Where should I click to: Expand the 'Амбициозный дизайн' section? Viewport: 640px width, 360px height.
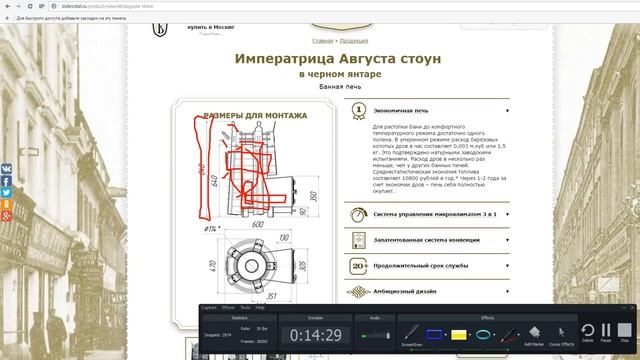point(427,291)
